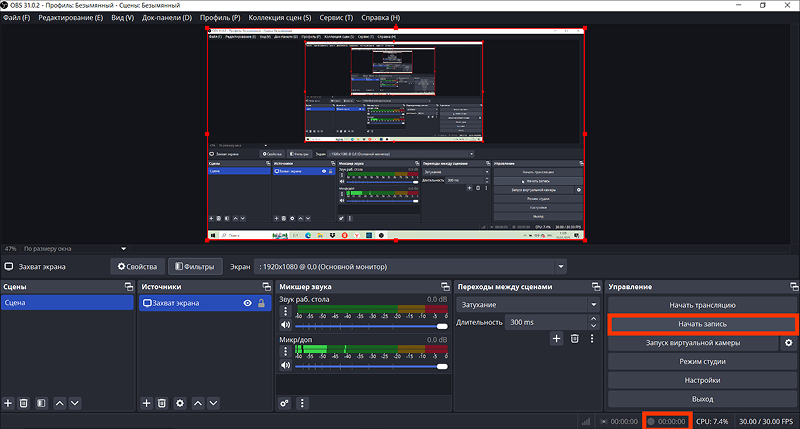The height and width of the screenshot is (429, 800).
Task: Open advanced audio properties gears icon
Action: pos(285,403)
